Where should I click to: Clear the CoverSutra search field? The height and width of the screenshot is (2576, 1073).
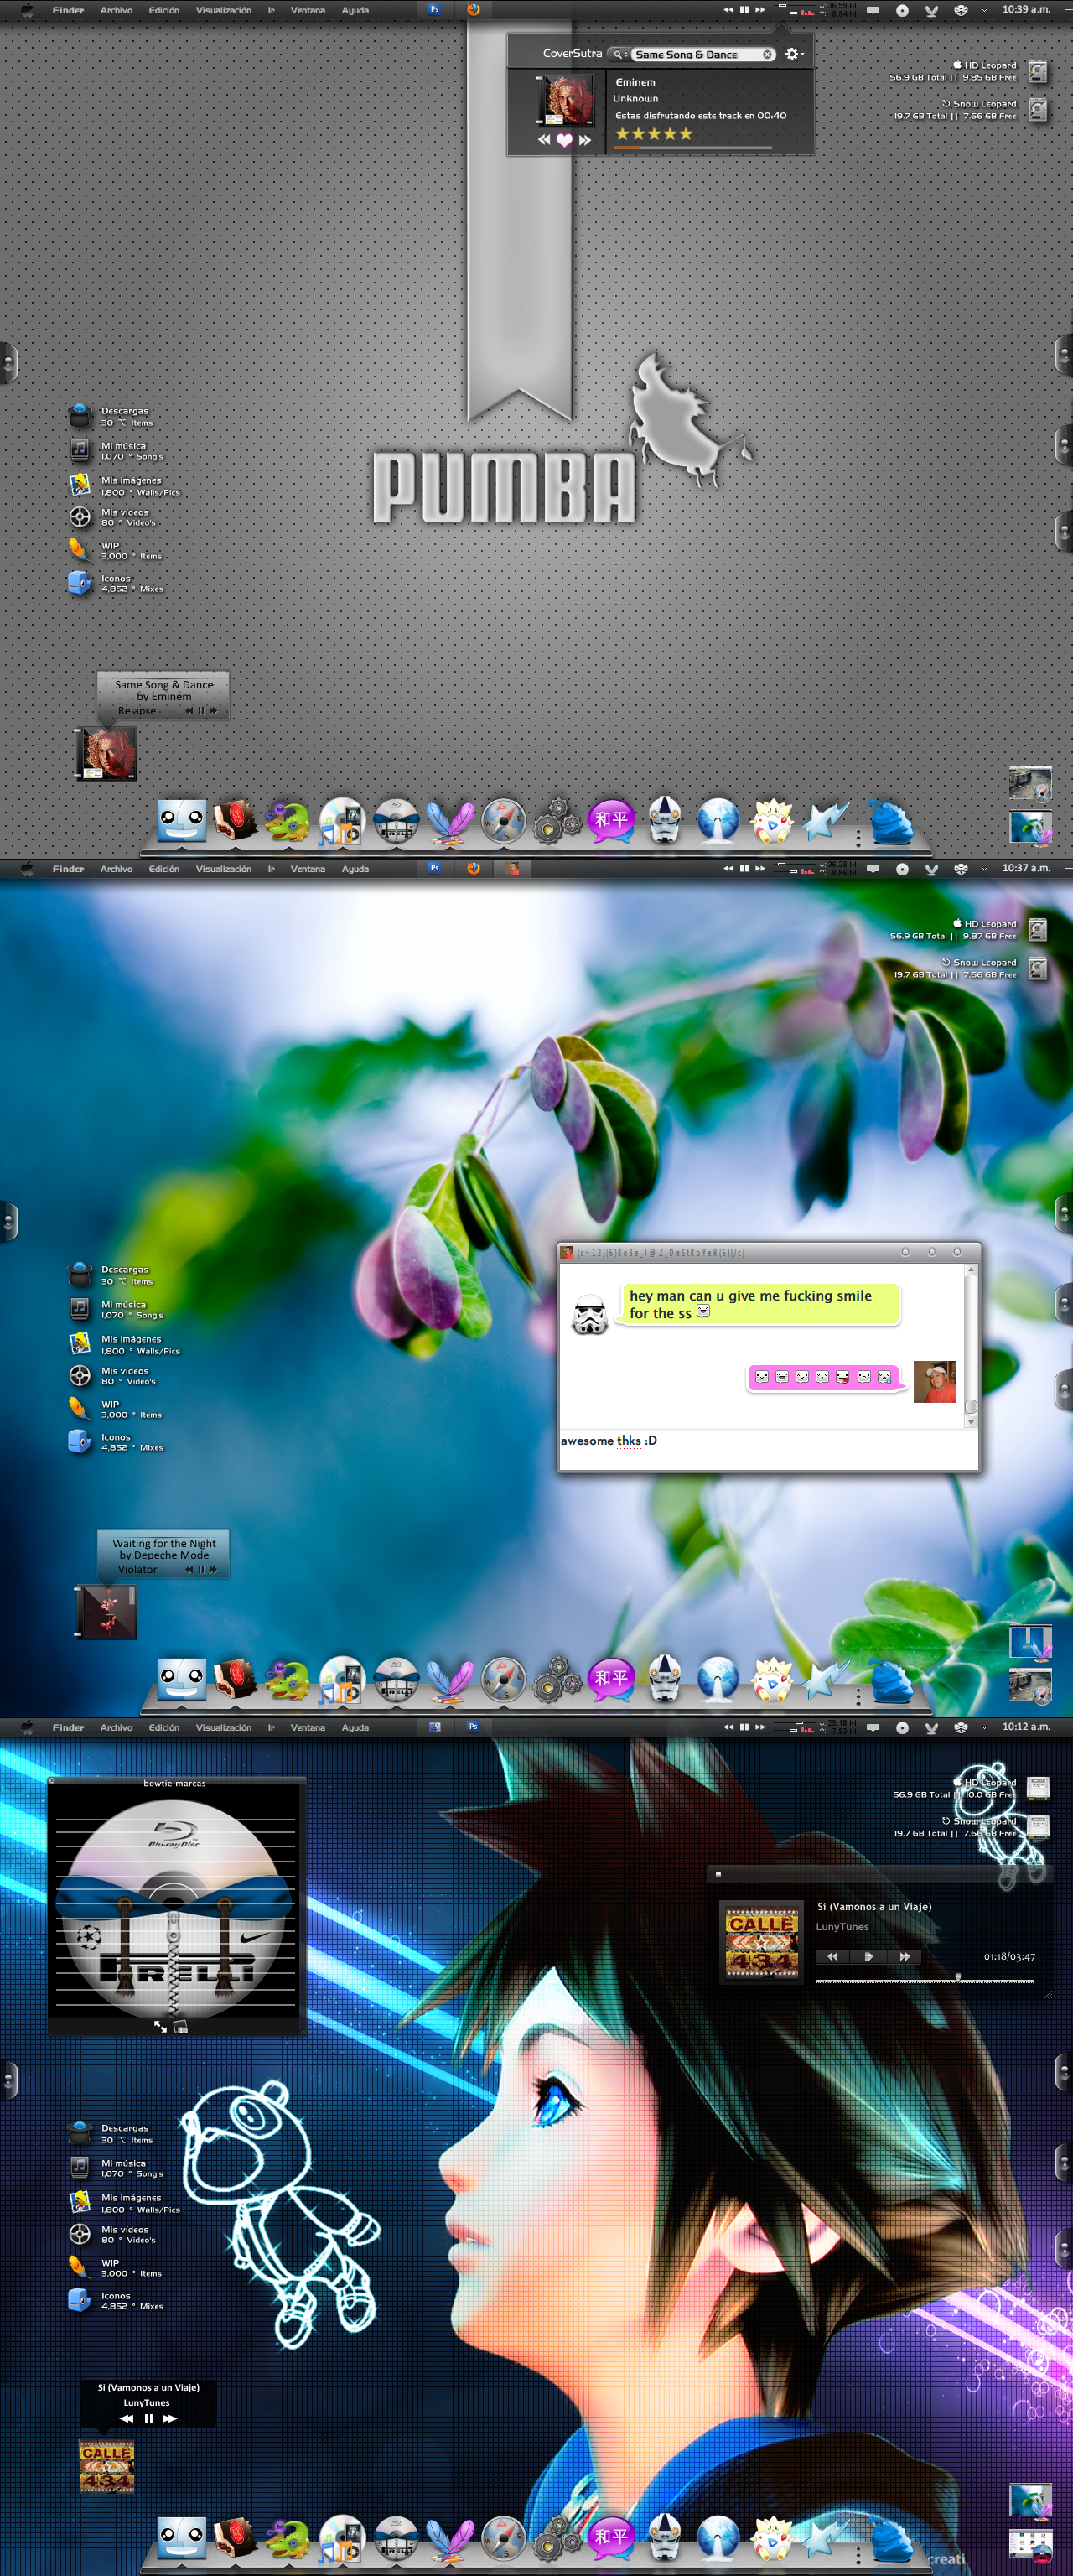pyautogui.click(x=767, y=55)
